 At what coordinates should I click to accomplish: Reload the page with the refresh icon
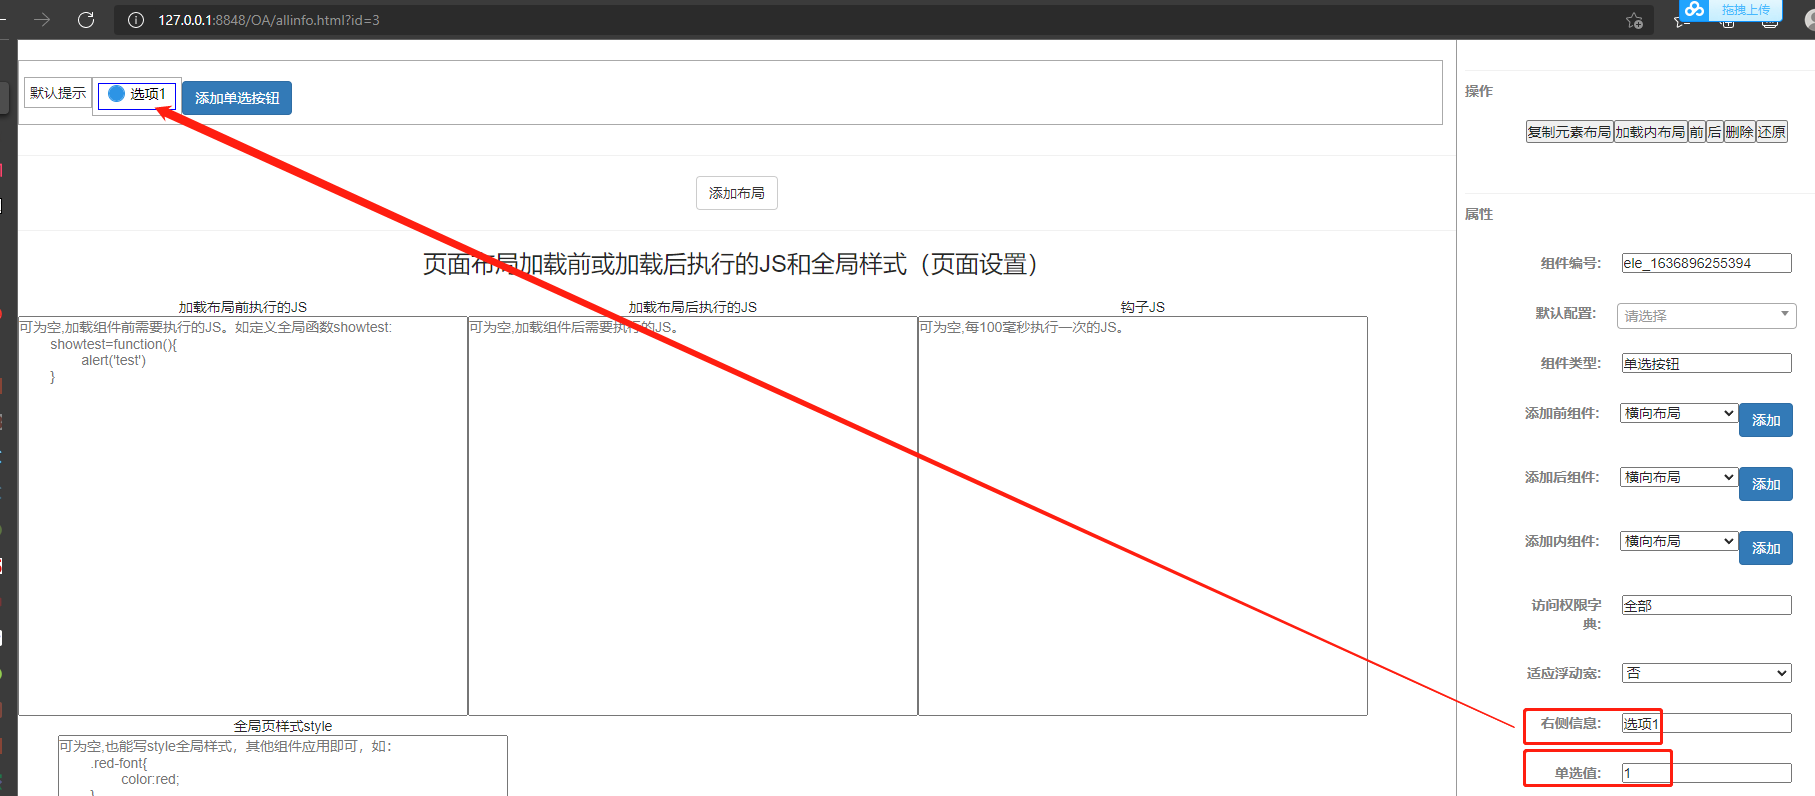point(86,20)
